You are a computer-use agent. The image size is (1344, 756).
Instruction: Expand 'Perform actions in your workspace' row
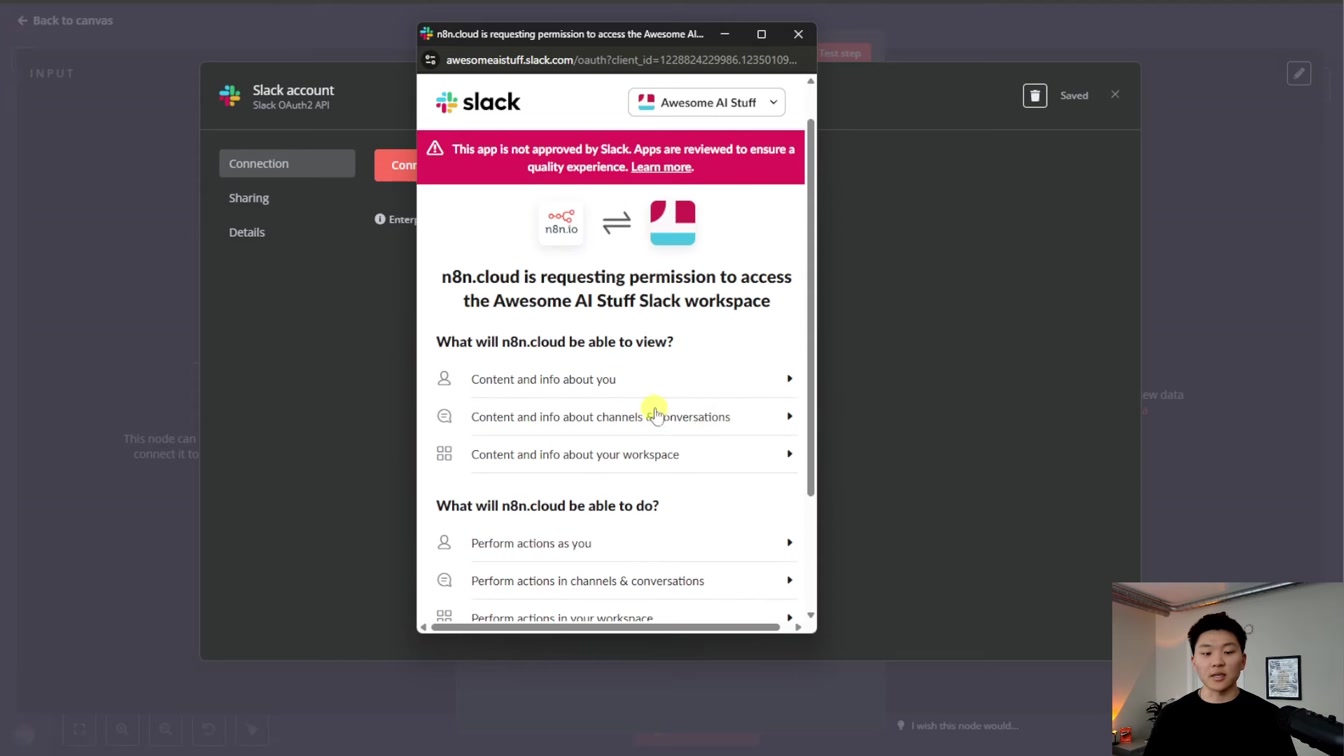615,617
